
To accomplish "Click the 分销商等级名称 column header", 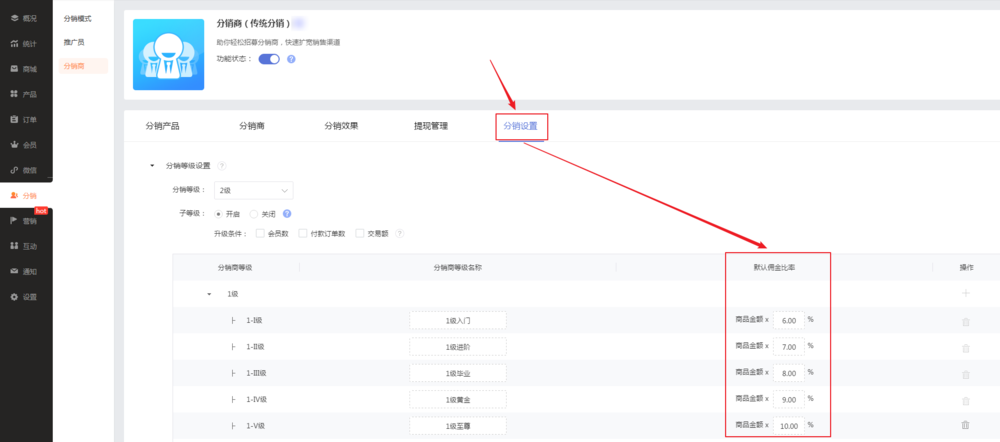I will coord(457,268).
